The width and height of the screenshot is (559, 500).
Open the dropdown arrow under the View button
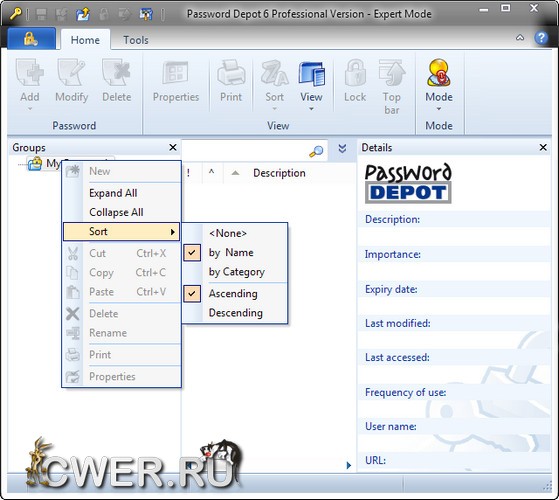[311, 109]
